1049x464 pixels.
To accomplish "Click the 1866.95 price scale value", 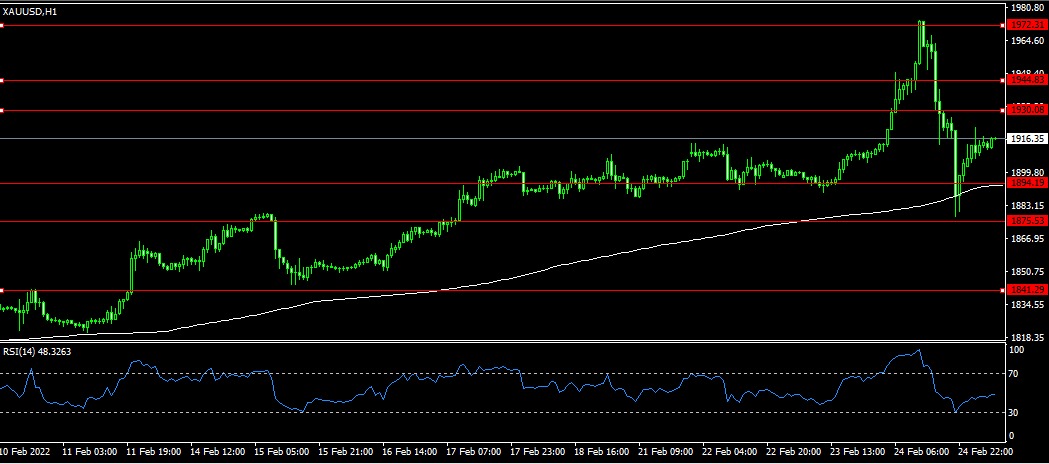I will [1028, 238].
